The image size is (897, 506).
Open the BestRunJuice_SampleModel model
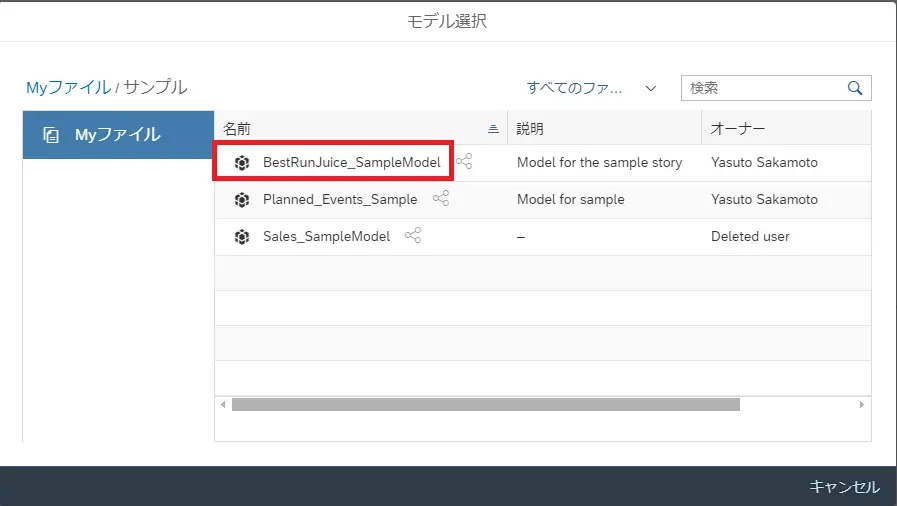point(351,162)
